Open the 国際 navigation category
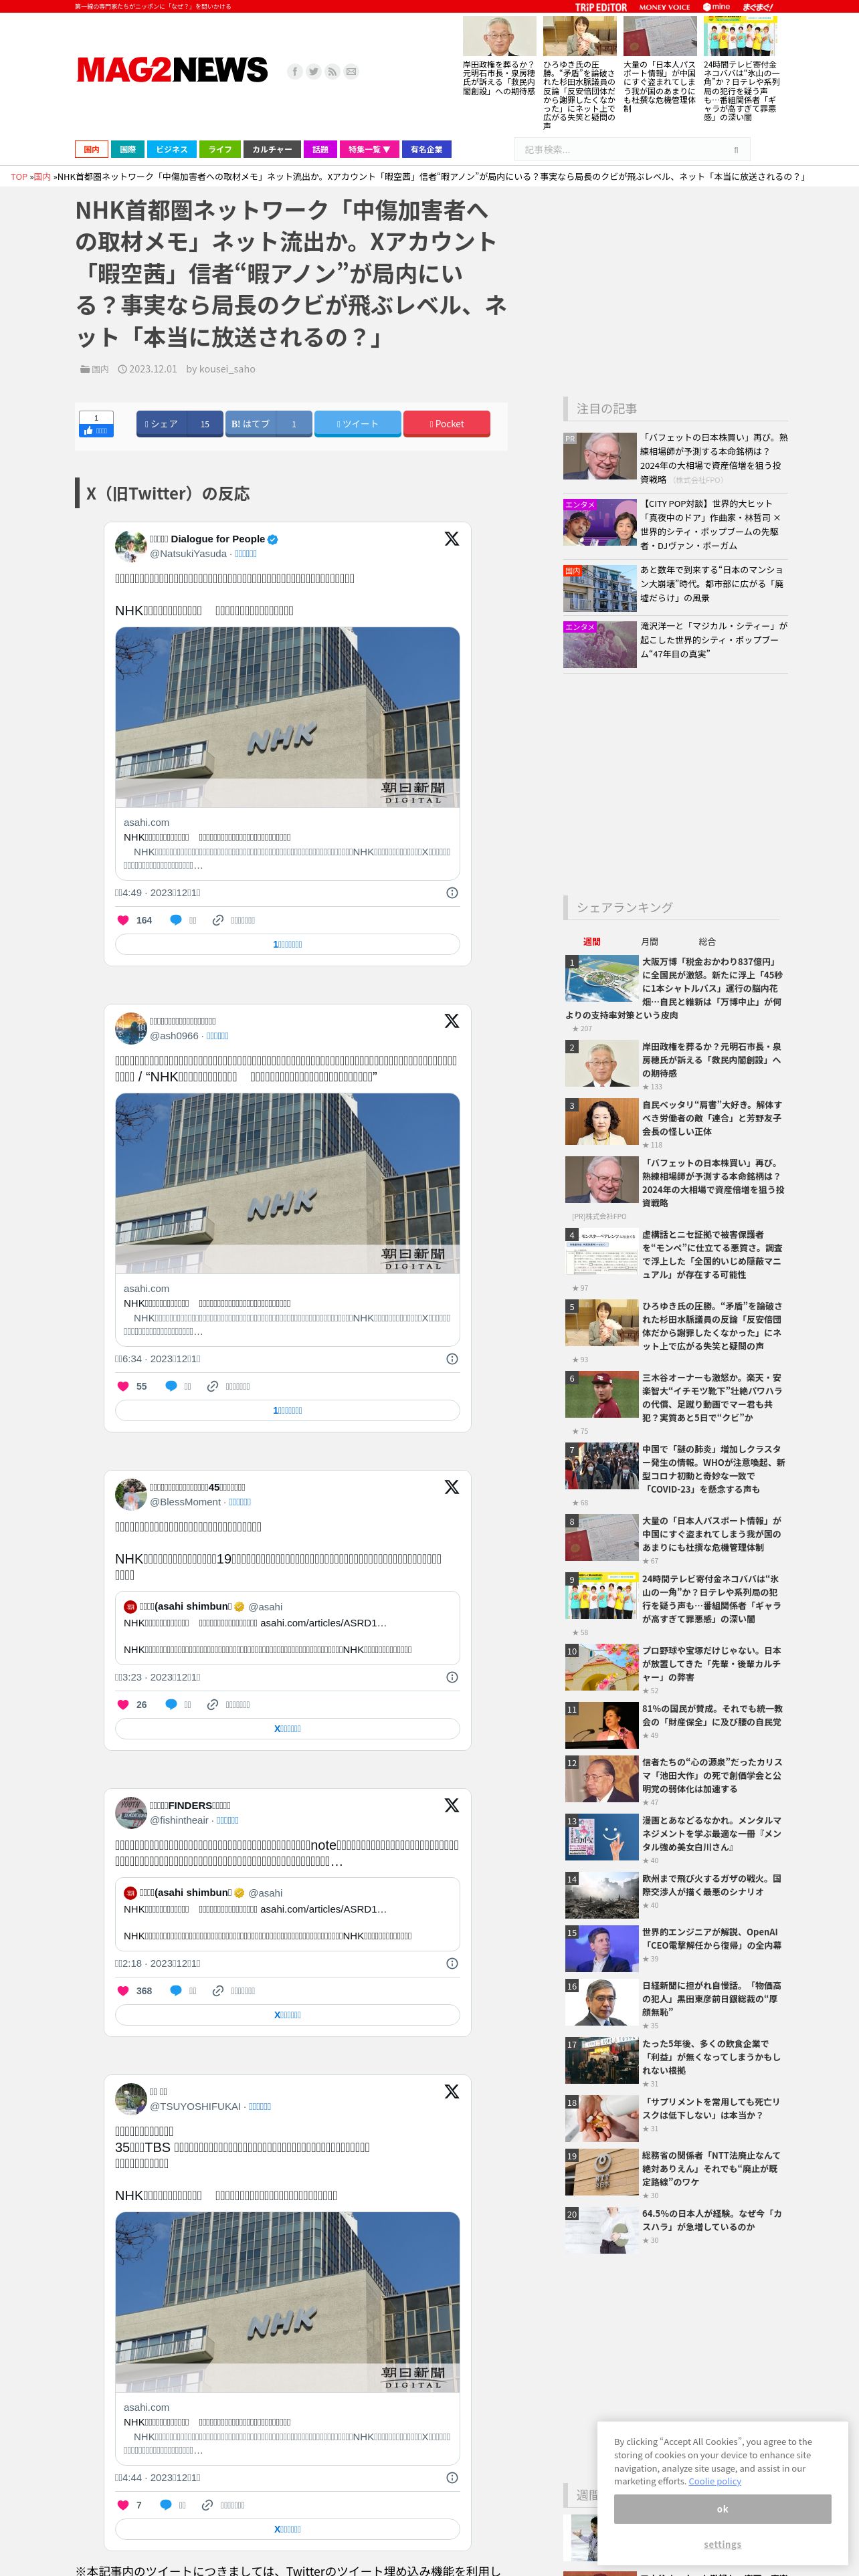Viewport: 859px width, 2576px height. [127, 149]
